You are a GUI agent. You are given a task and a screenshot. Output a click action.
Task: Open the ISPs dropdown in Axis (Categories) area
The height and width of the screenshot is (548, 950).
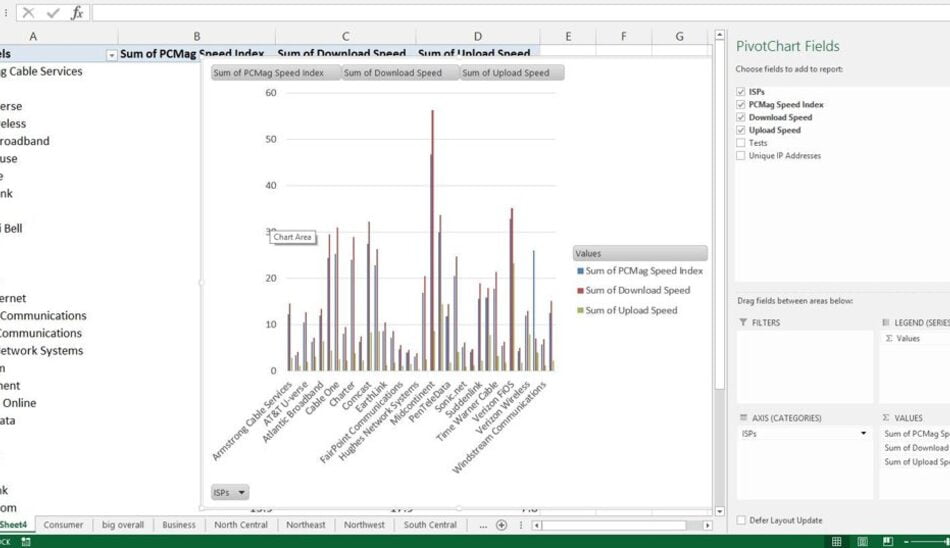coord(863,433)
